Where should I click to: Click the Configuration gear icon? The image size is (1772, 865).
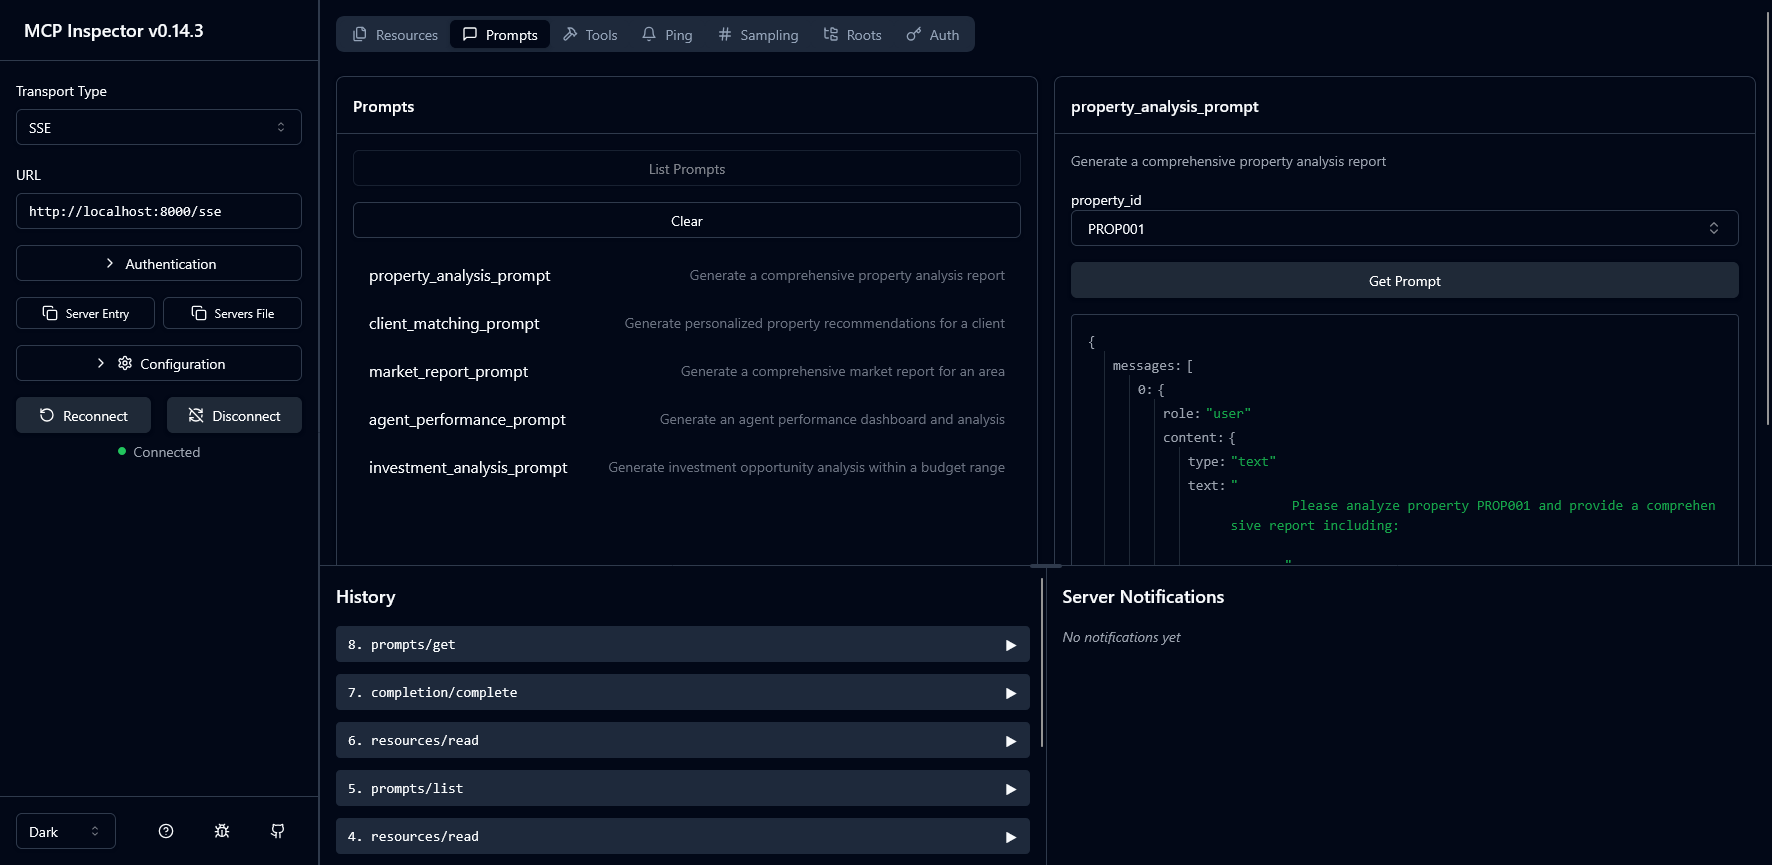125,363
